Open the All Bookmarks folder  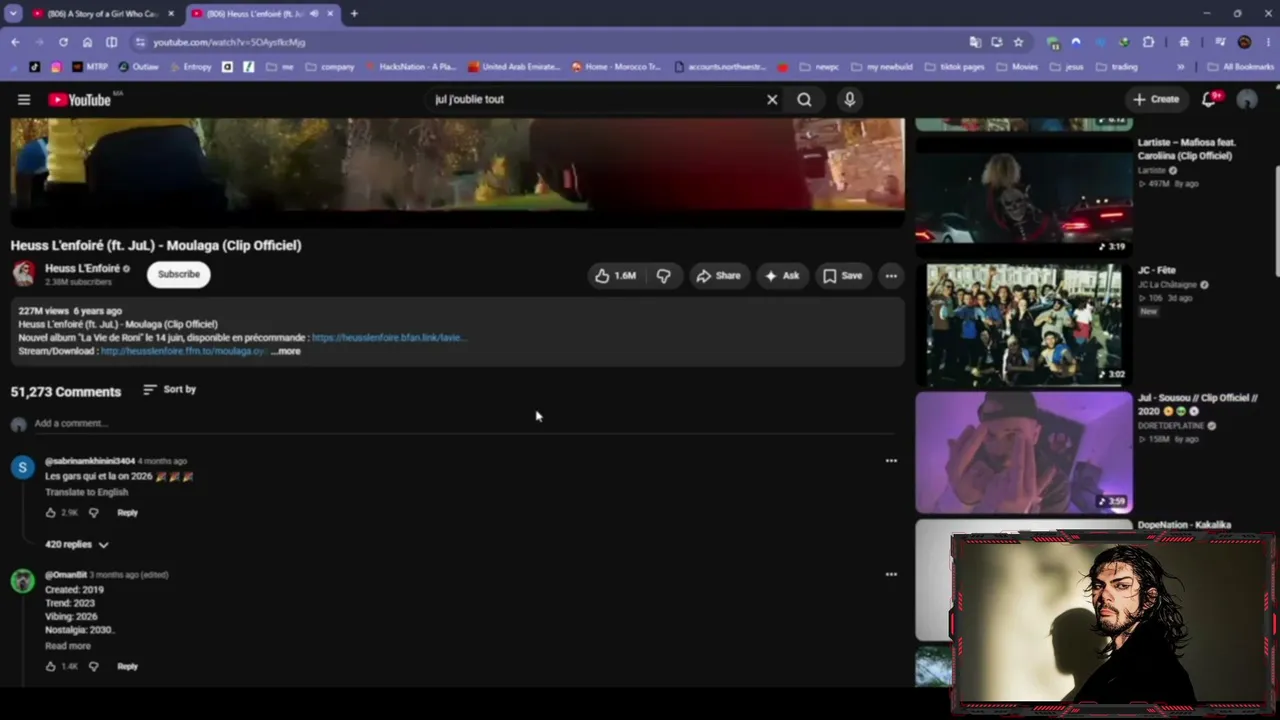tap(1241, 67)
